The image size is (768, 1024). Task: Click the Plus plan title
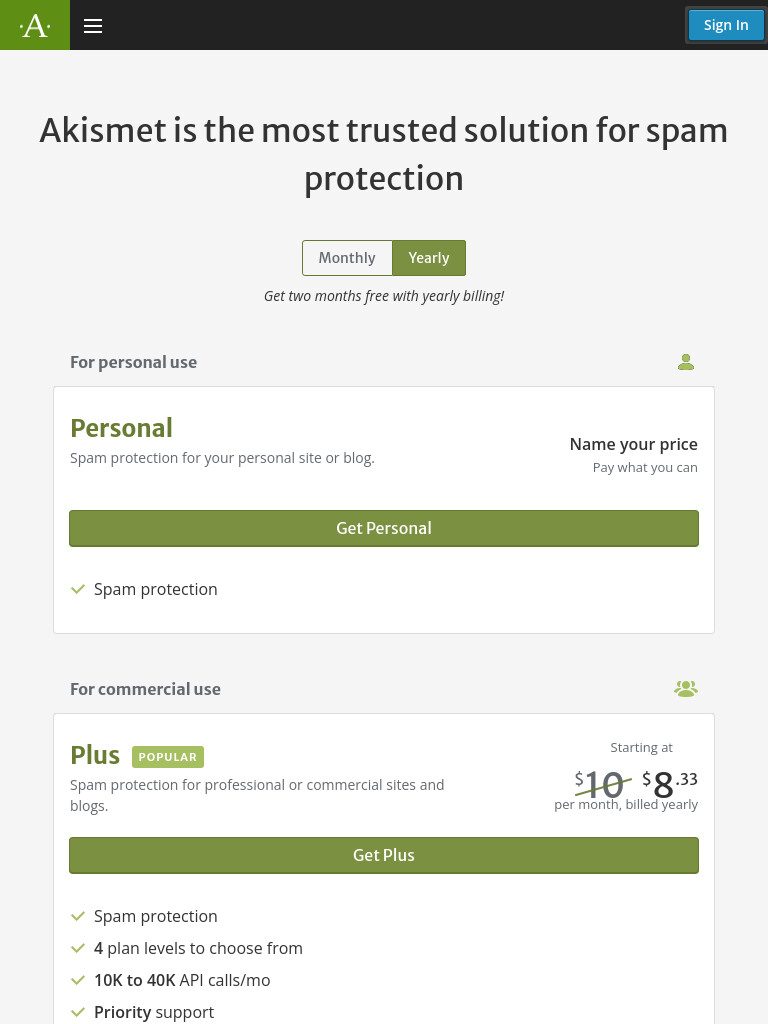95,755
